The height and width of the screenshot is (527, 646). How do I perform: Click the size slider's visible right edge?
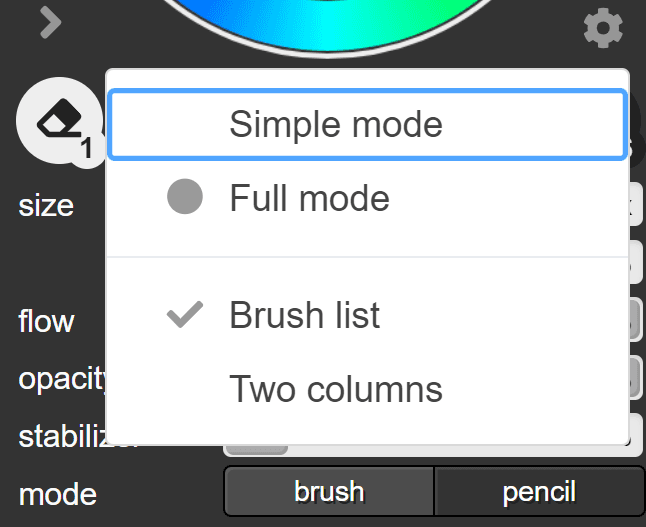634,206
